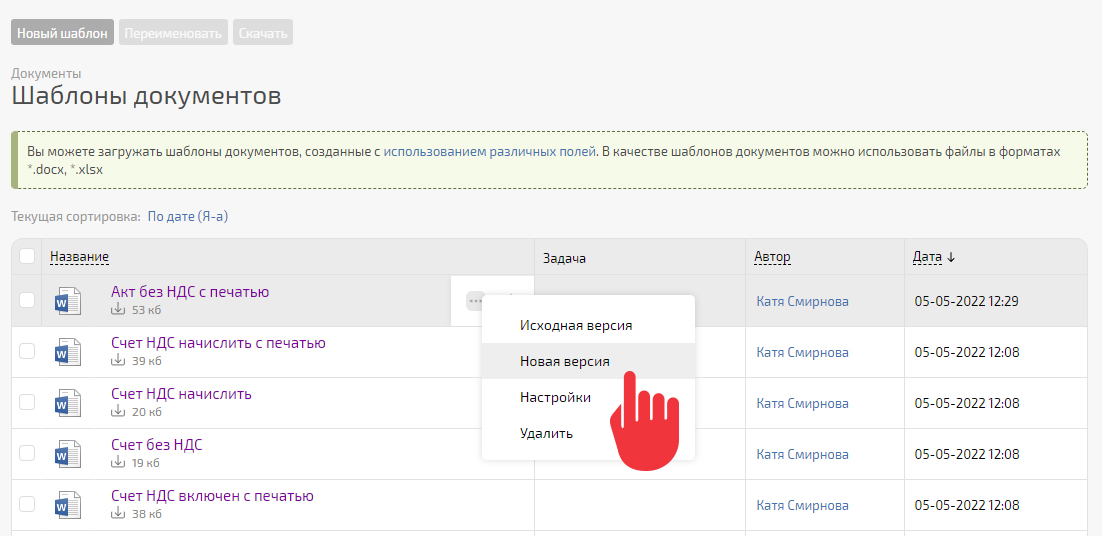
Task: Open Word icon of Акт без НДС с печатью
Action: 68,301
